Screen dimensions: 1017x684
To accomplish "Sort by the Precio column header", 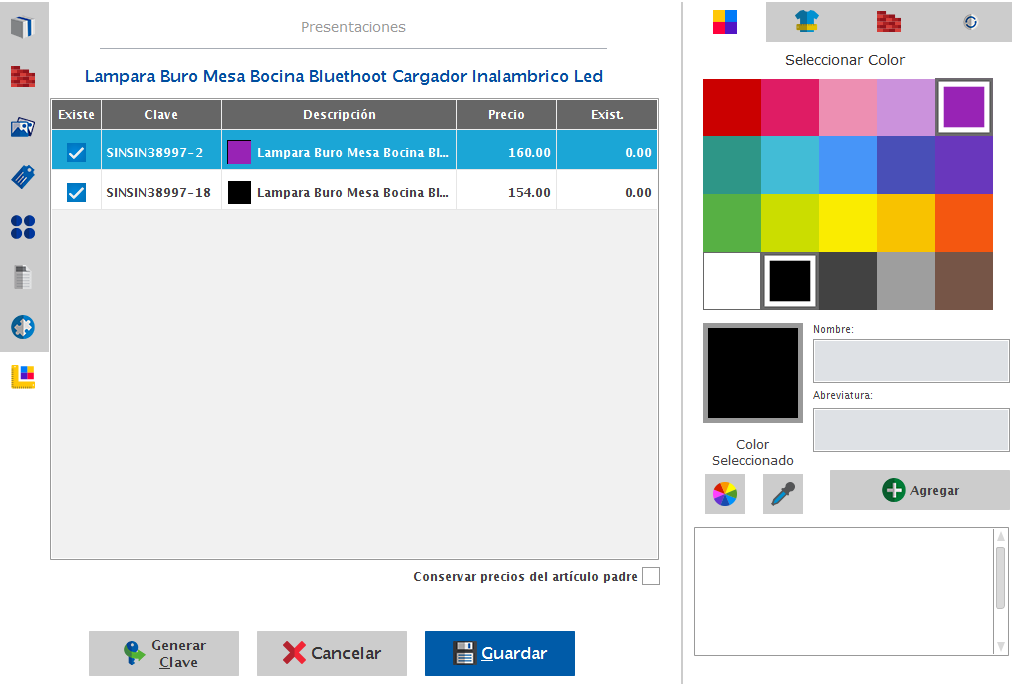I will point(507,115).
